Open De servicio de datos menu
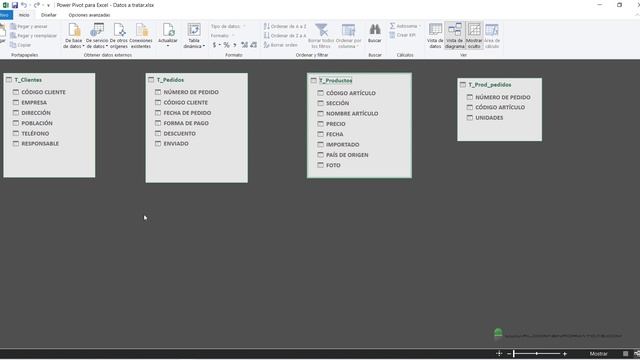Image resolution: width=640 pixels, height=360 pixels. click(97, 36)
